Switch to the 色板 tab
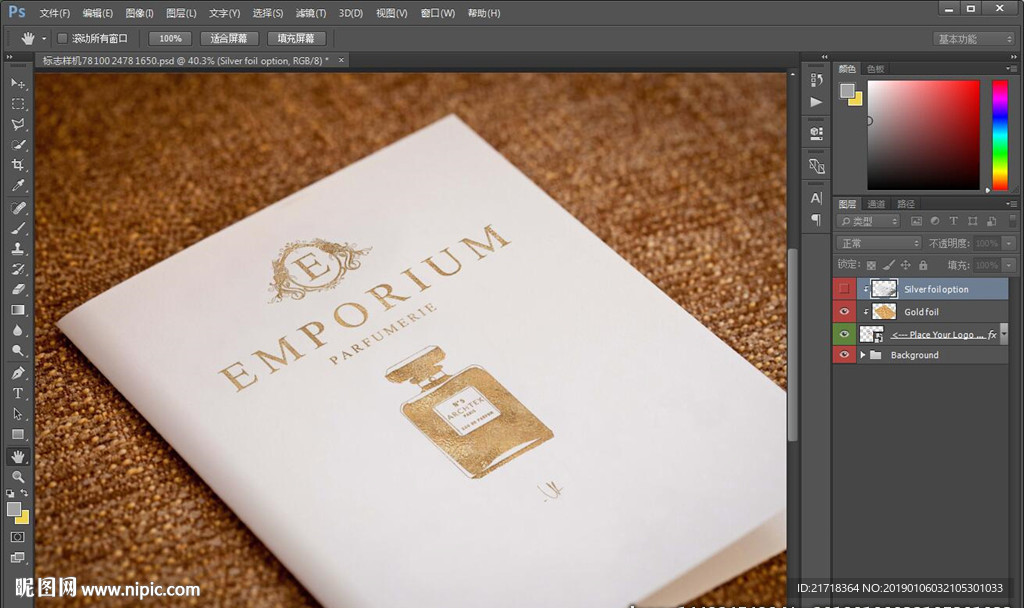This screenshot has height=608, width=1024. [x=875, y=69]
